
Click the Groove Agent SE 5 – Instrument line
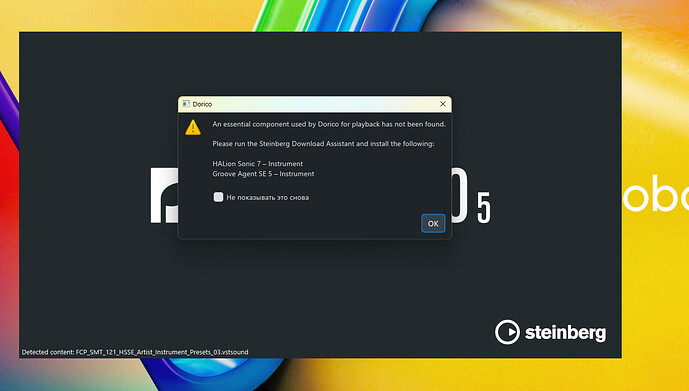[x=263, y=174]
